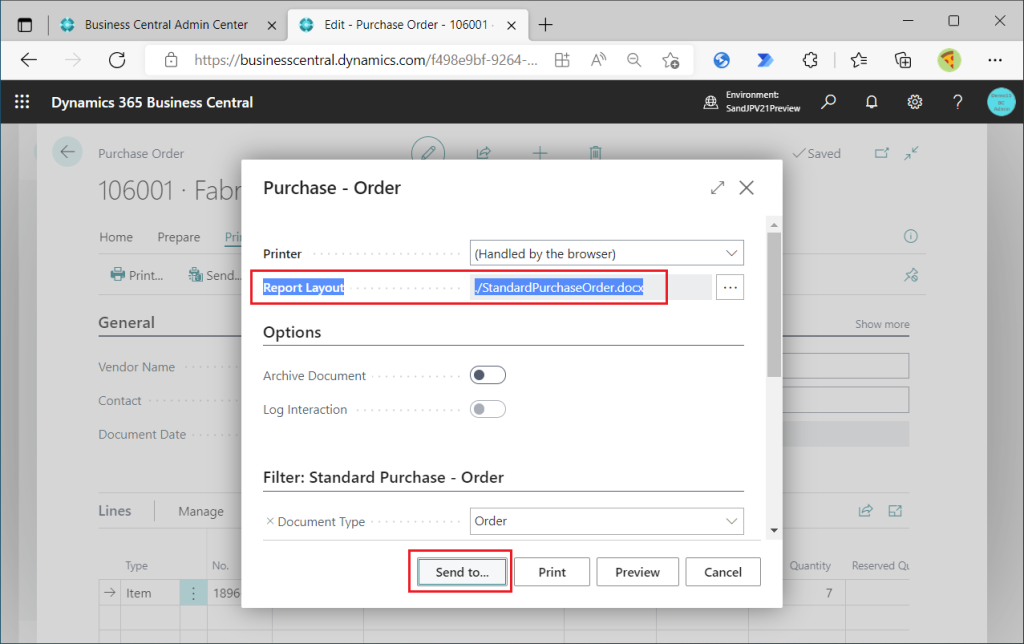Toggle the Log Interaction switch
Image resolution: width=1024 pixels, height=644 pixels.
tap(488, 410)
